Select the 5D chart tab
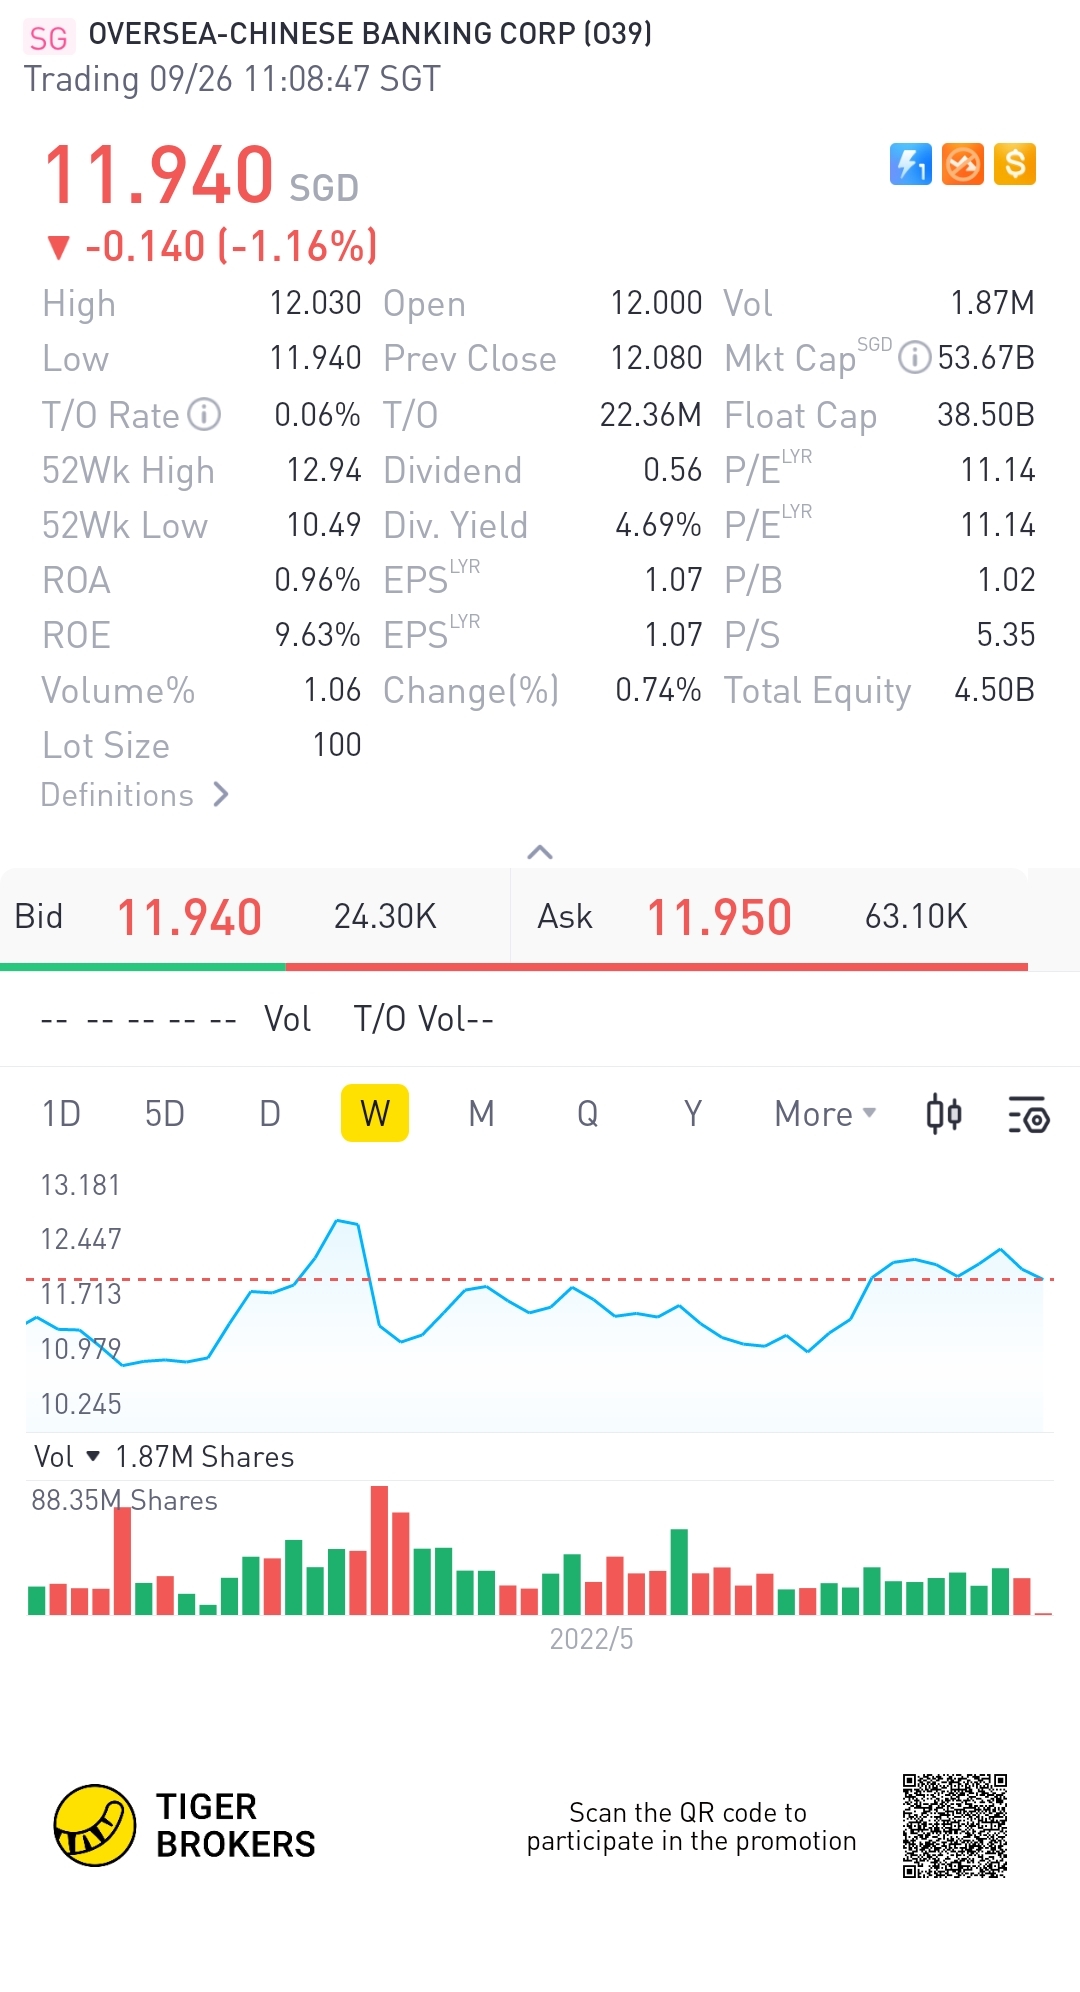1080x1992 pixels. click(165, 1114)
